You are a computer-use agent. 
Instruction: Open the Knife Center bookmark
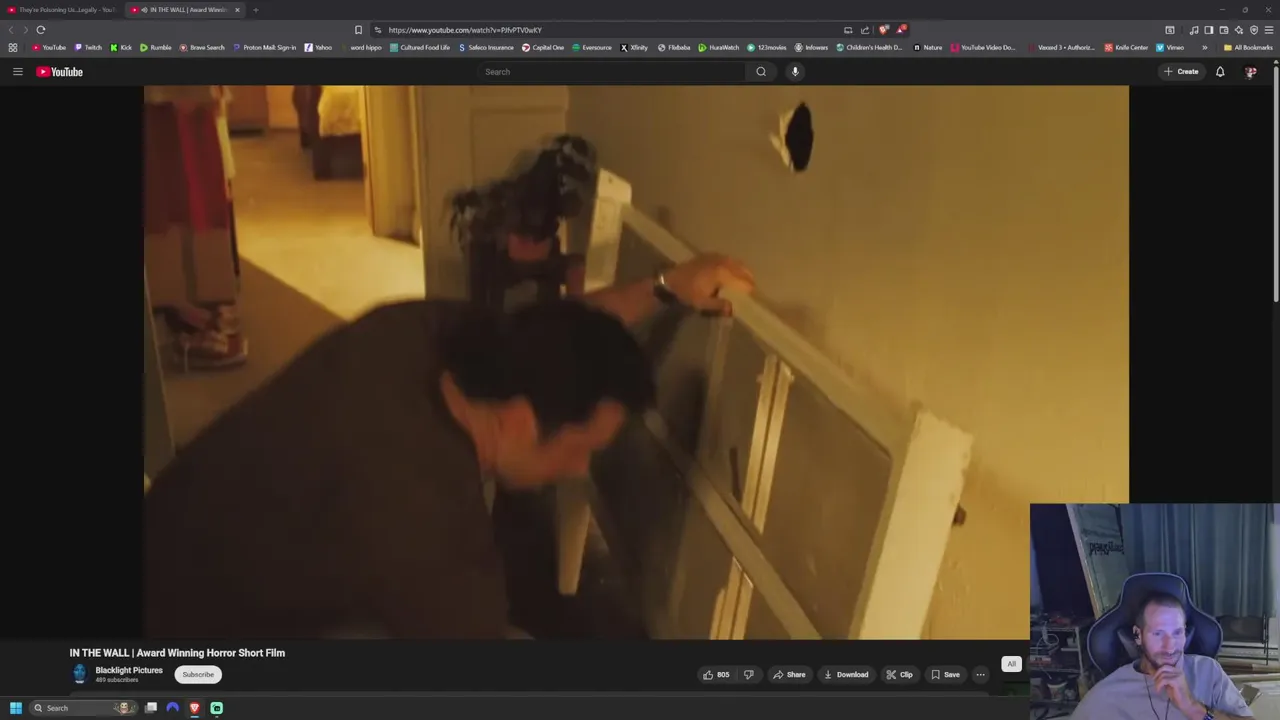[x=1126, y=47]
